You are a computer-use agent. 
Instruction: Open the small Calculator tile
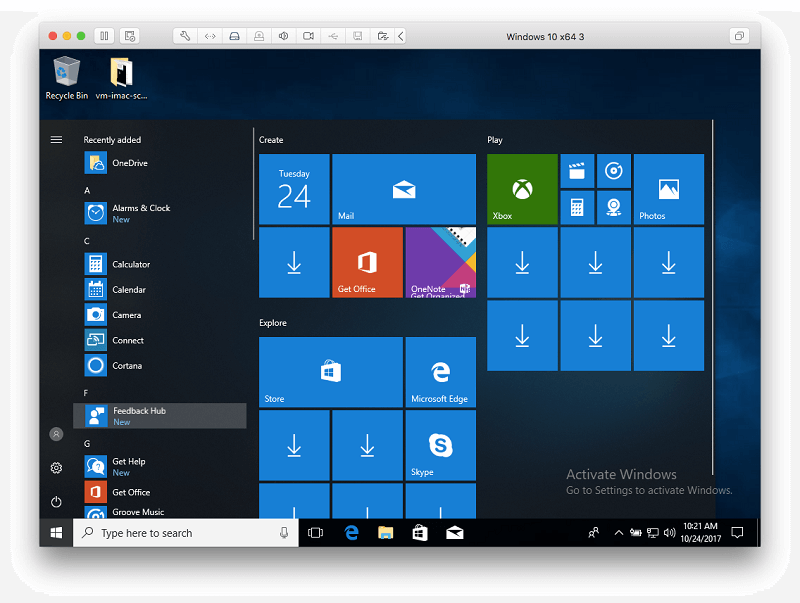click(577, 208)
